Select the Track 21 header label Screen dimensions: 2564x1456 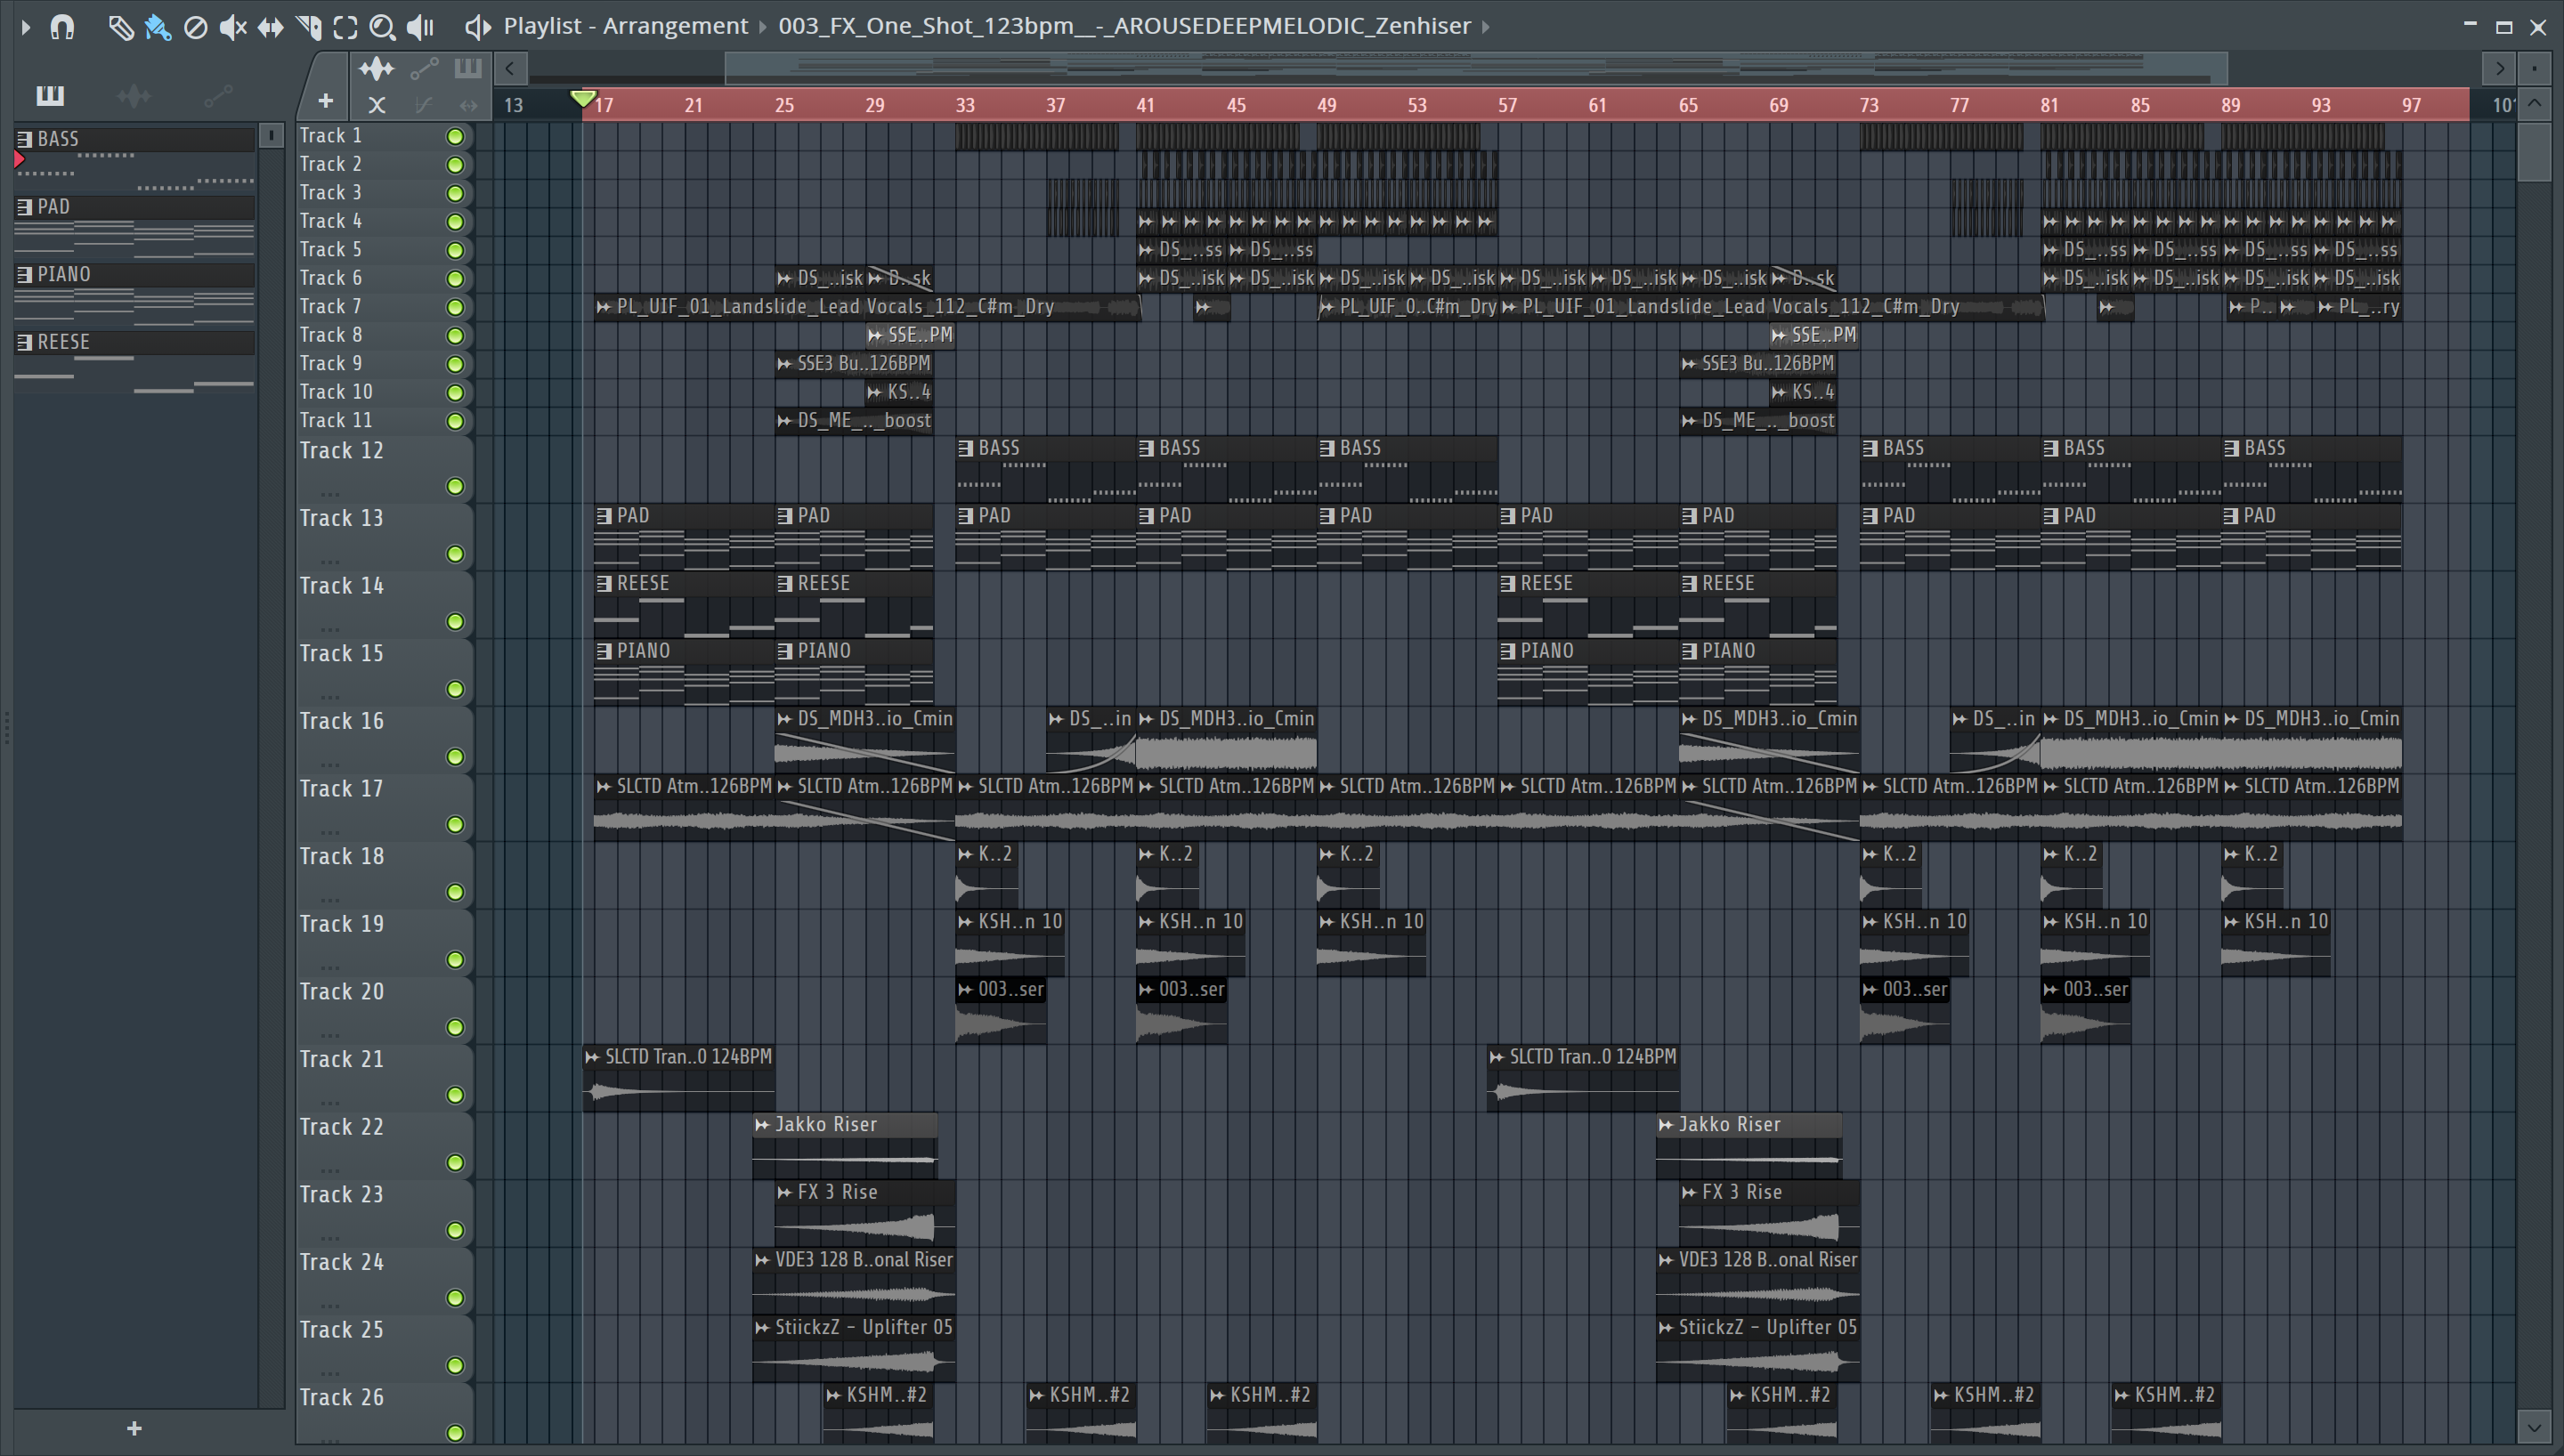coord(341,1059)
